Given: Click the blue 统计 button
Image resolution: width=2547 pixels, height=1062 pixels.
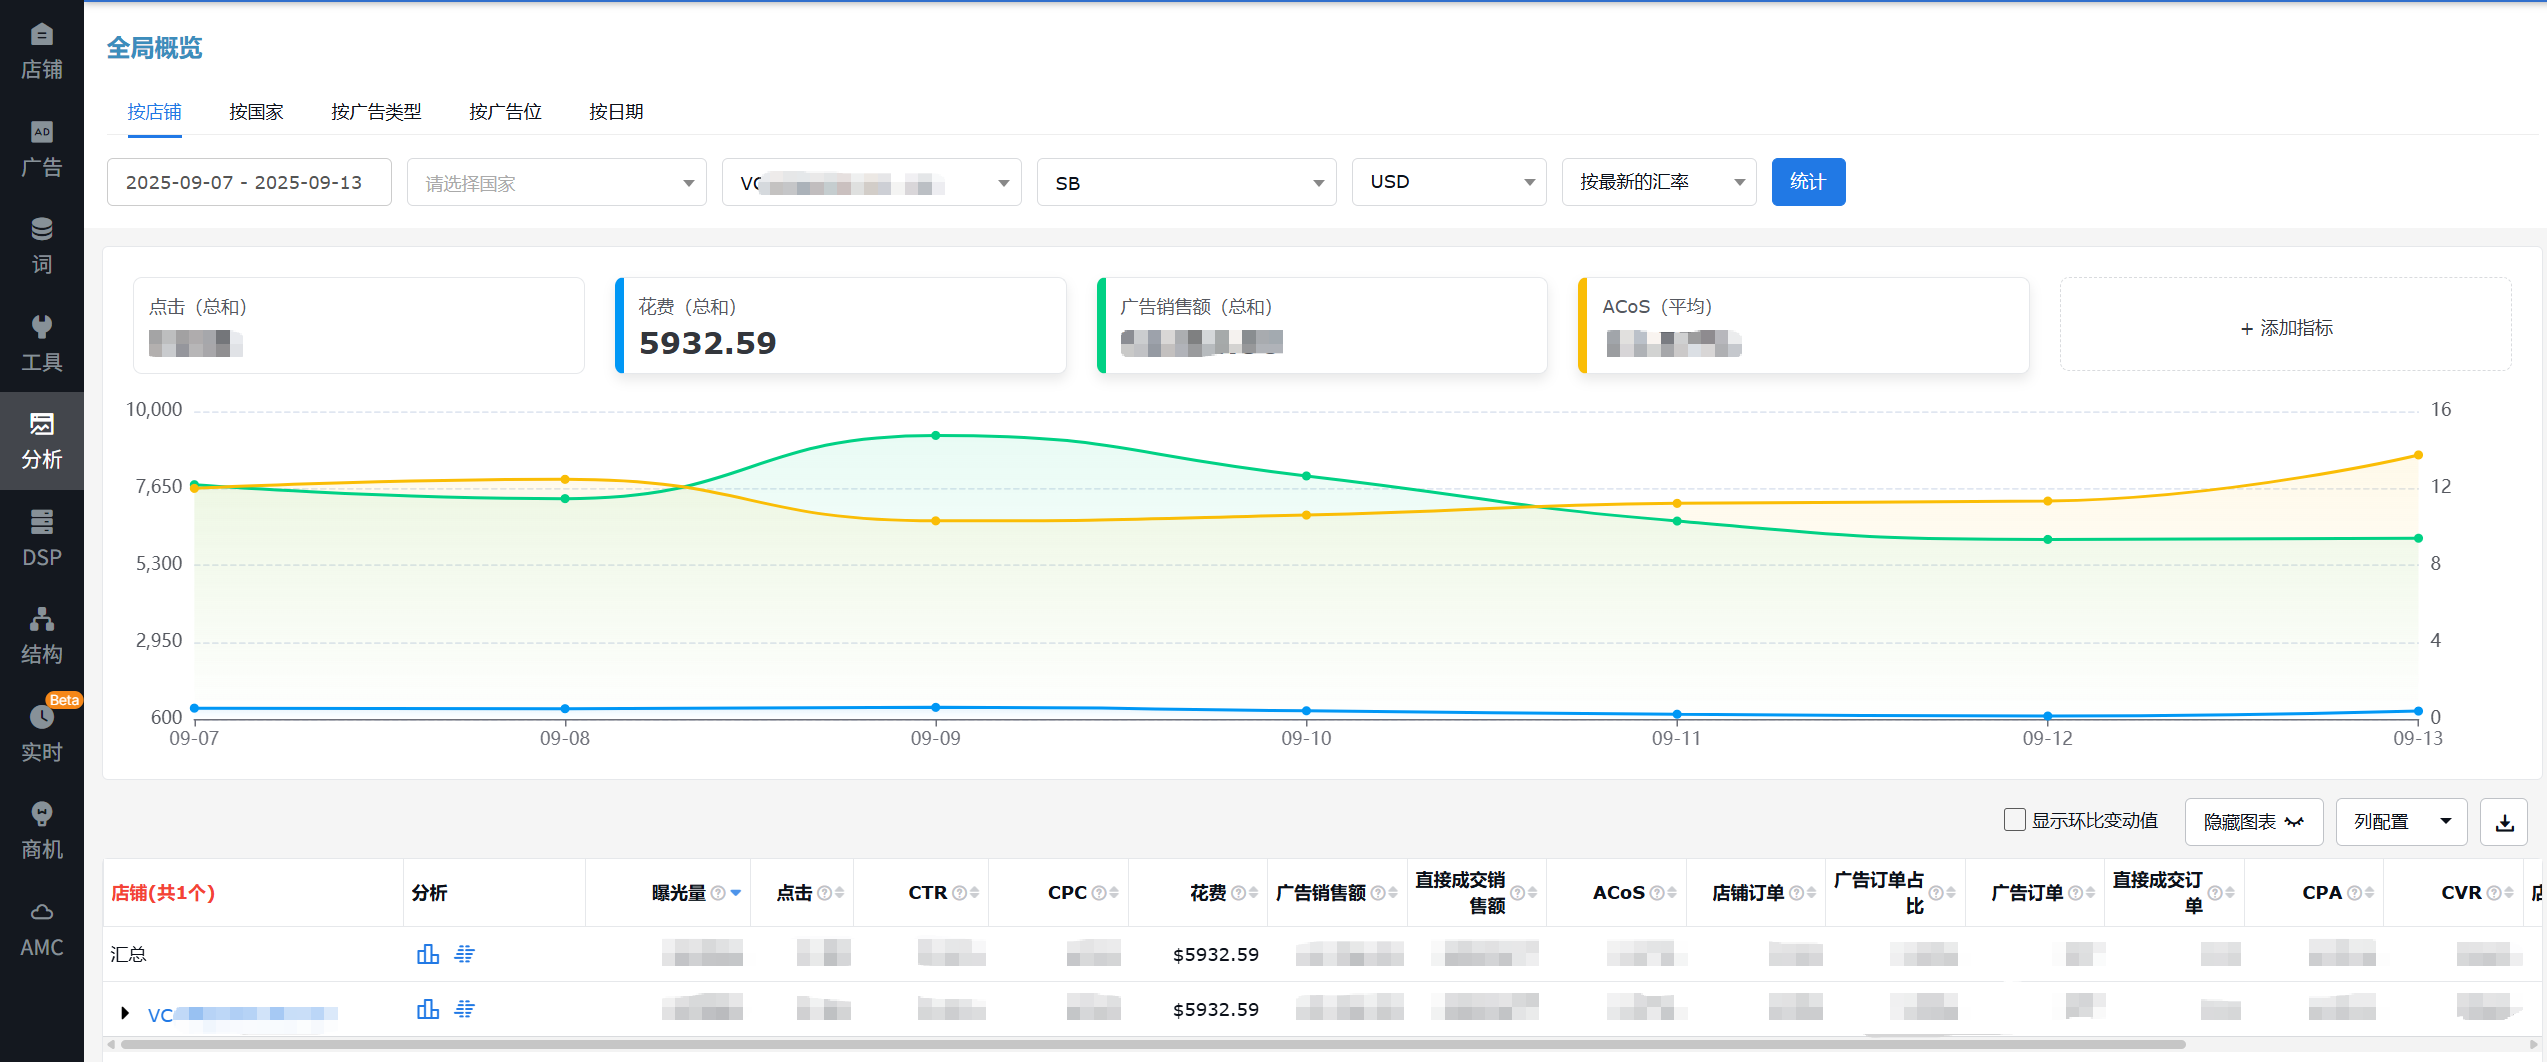Looking at the screenshot, I should (1807, 182).
